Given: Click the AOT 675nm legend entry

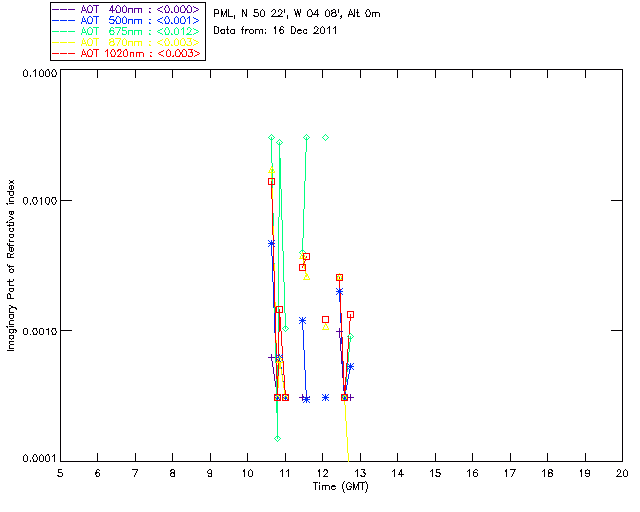Looking at the screenshot, I should (x=127, y=31).
